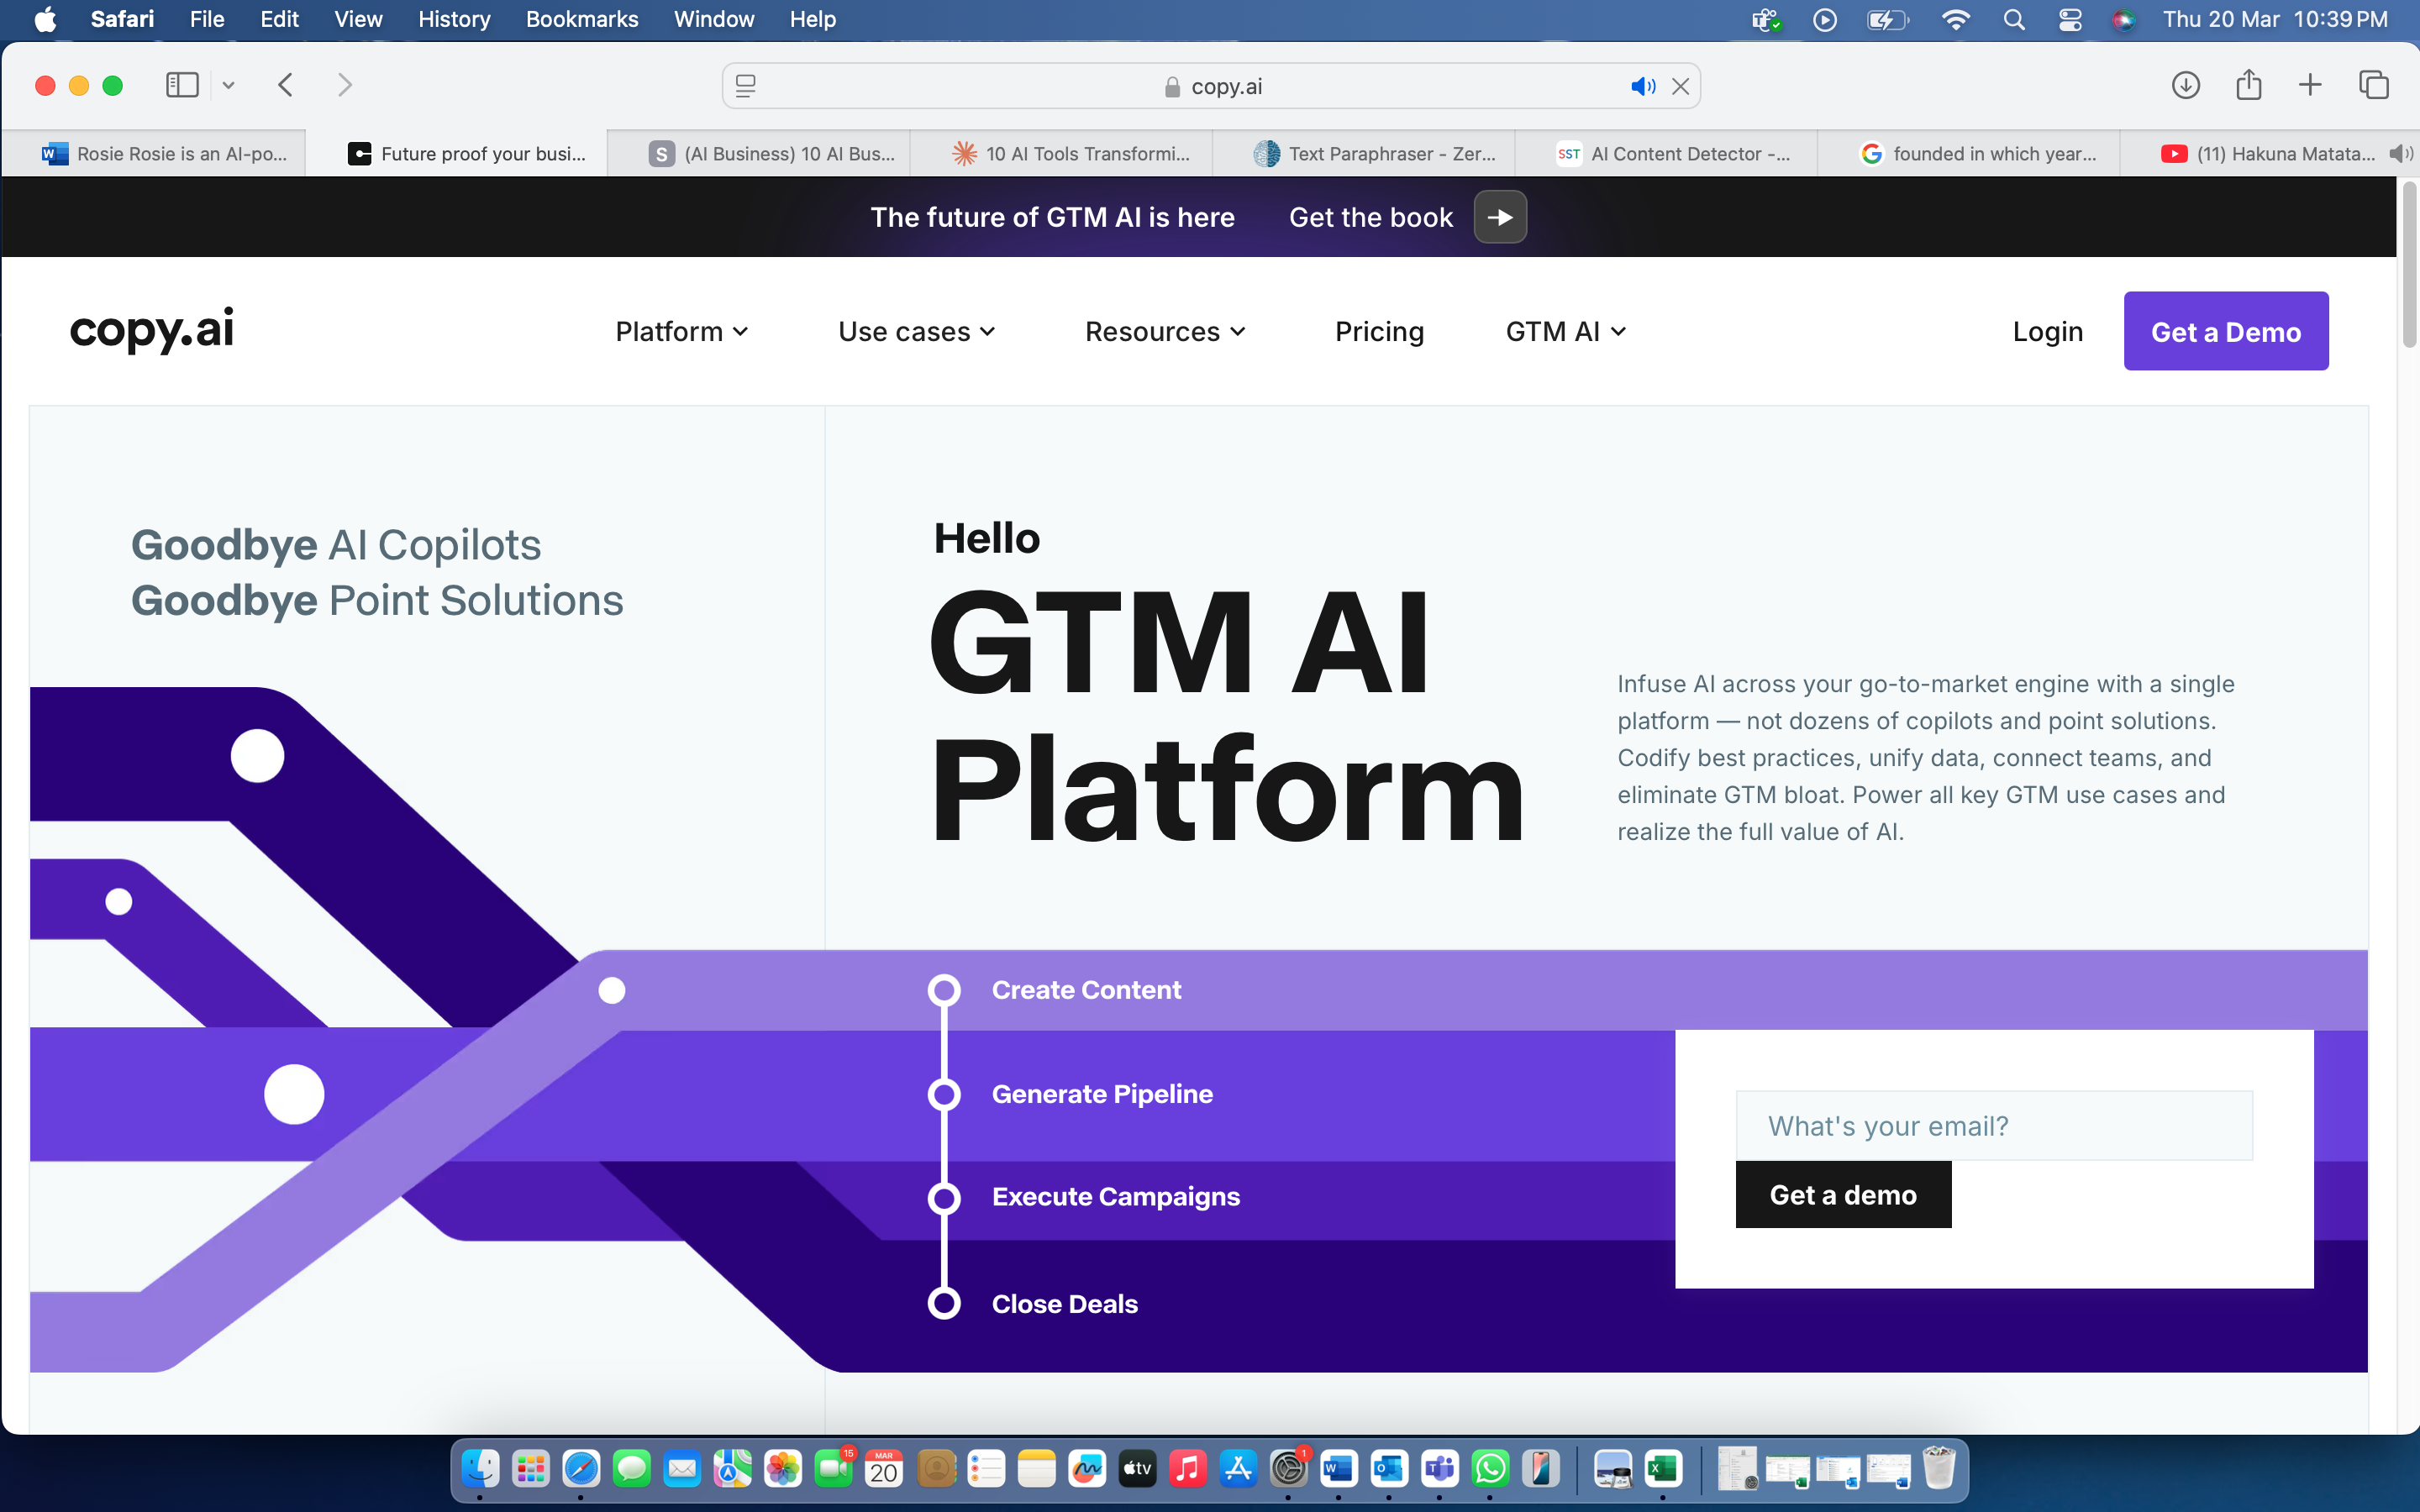Viewport: 2420px width, 1512px height.
Task: Focus the What's your email field
Action: pos(1994,1126)
